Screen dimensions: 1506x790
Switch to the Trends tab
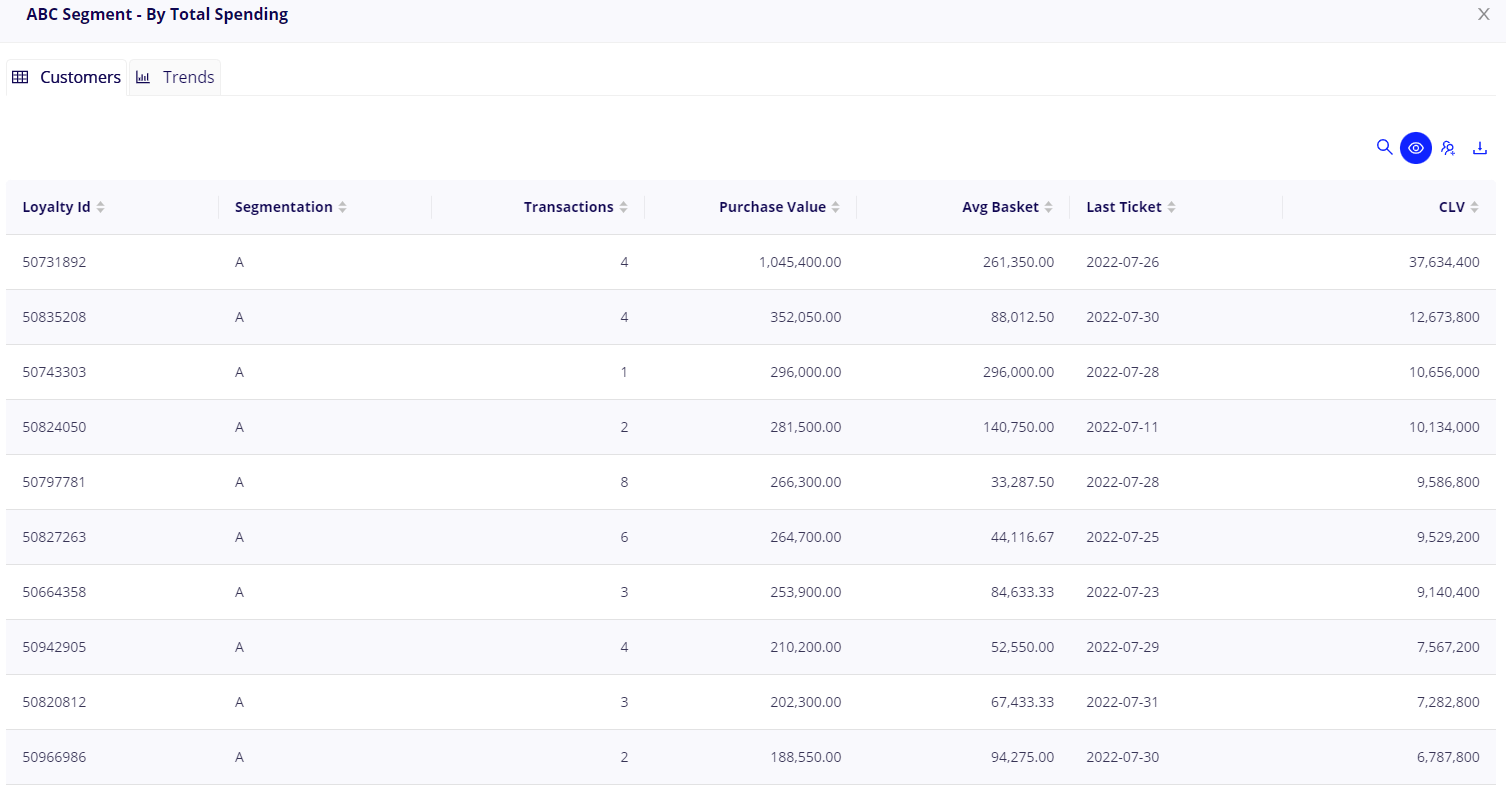175,77
